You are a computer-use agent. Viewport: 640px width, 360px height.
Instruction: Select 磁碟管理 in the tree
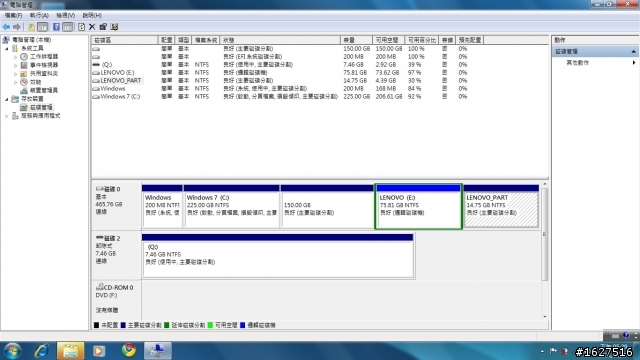[41, 107]
